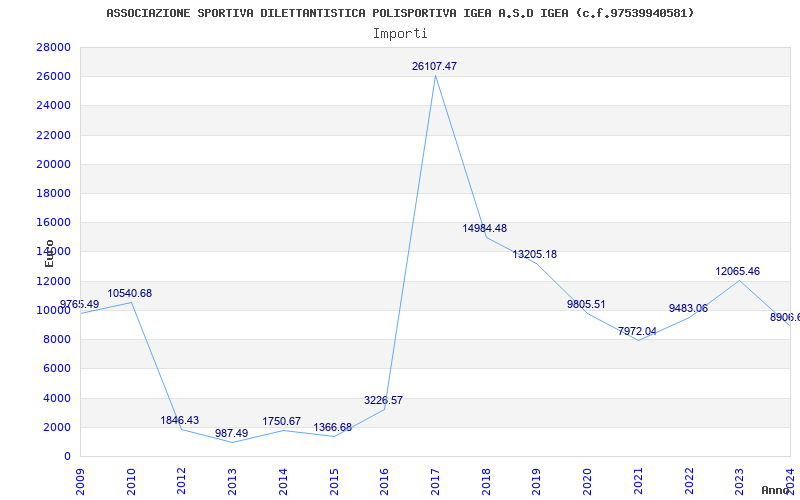Select the 2000 y-axis tick label

point(57,427)
